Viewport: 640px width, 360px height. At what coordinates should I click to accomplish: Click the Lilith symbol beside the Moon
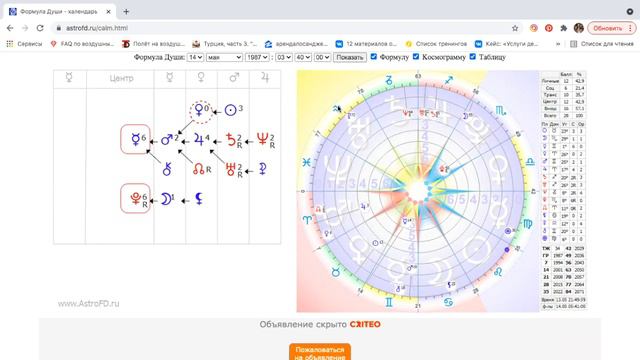point(199,199)
